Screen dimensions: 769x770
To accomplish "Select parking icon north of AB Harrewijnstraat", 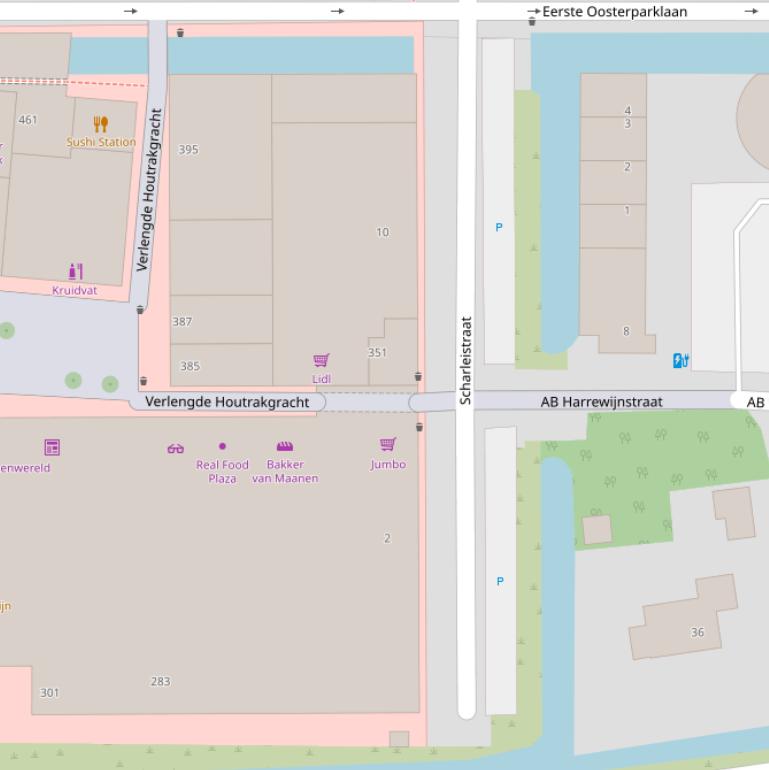I will (499, 228).
